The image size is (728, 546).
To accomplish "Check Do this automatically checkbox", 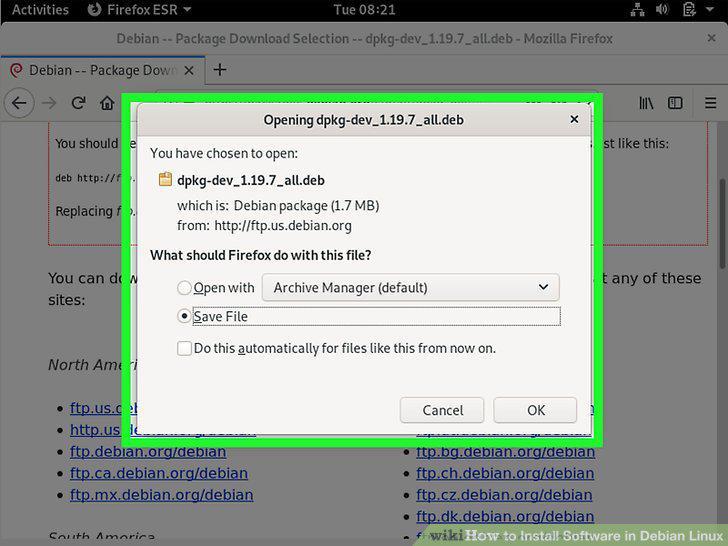I will pyautogui.click(x=184, y=348).
